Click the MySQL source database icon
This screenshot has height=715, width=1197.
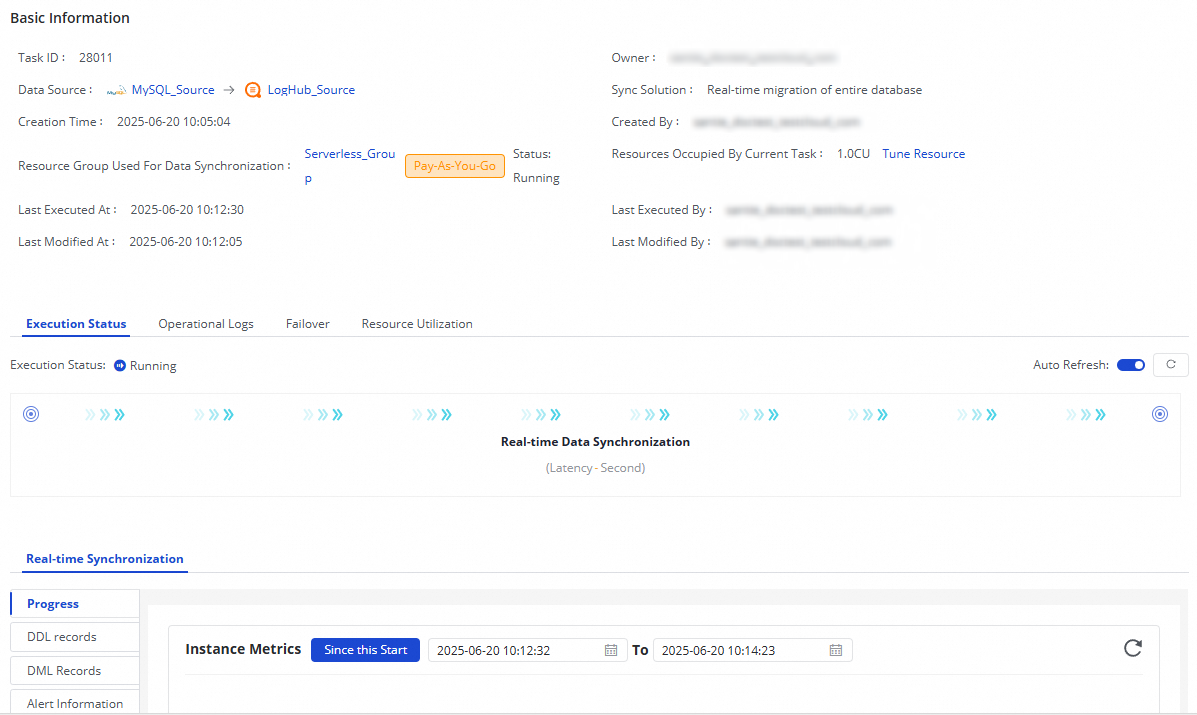[x=116, y=91]
